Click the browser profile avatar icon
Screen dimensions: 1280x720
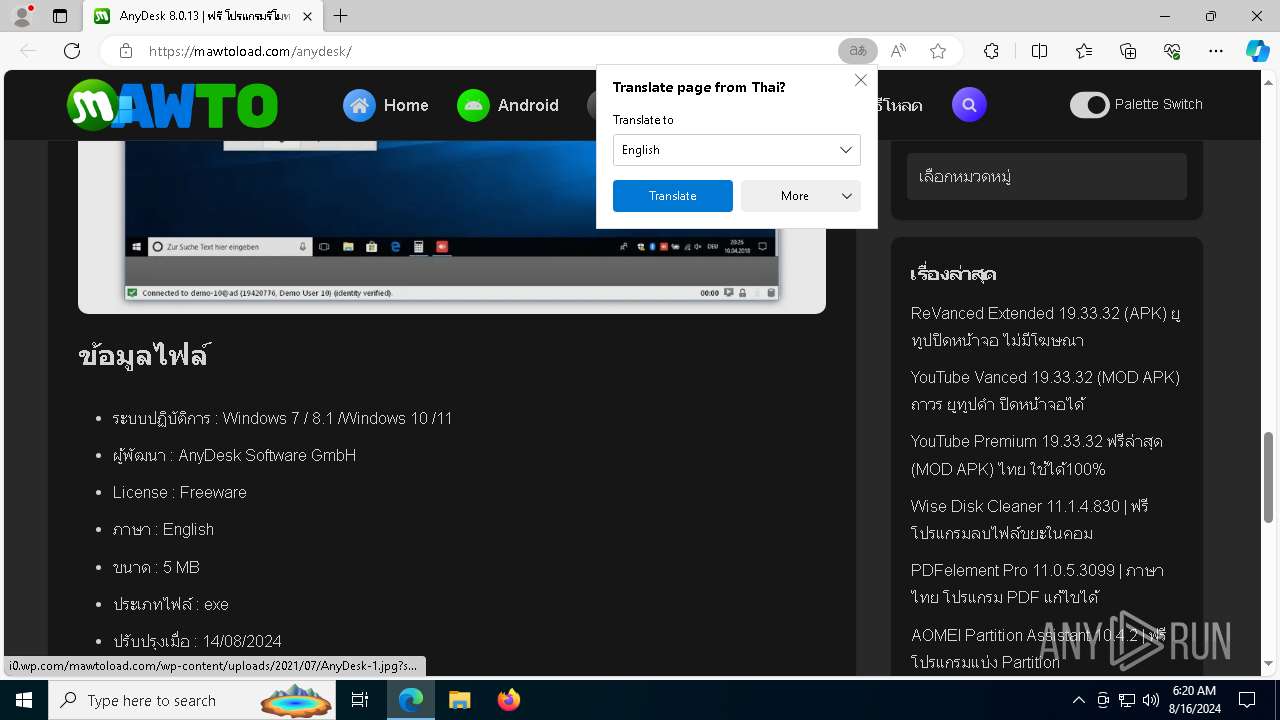point(21,16)
